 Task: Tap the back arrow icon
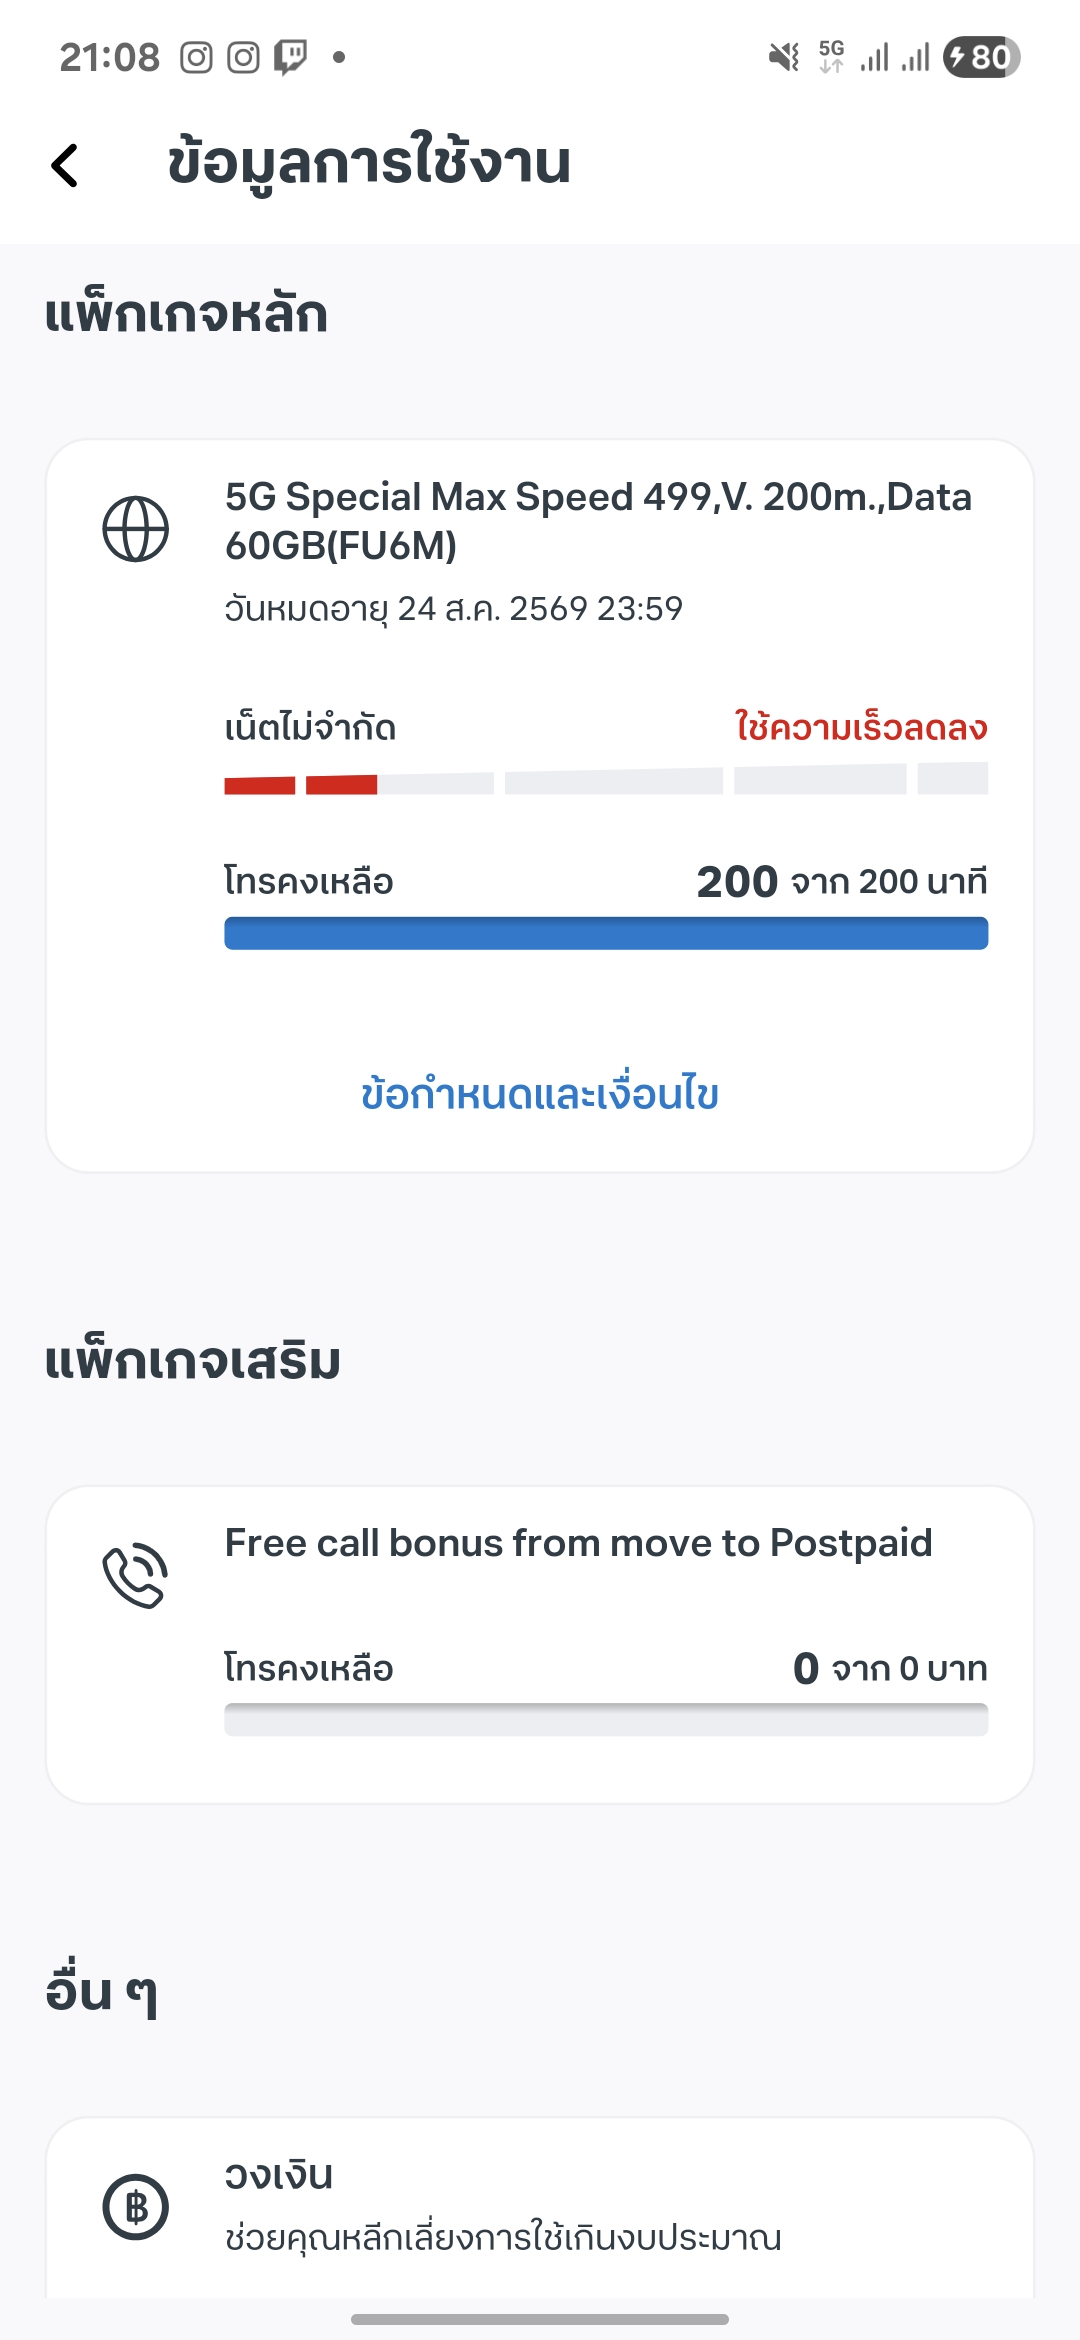click(65, 165)
